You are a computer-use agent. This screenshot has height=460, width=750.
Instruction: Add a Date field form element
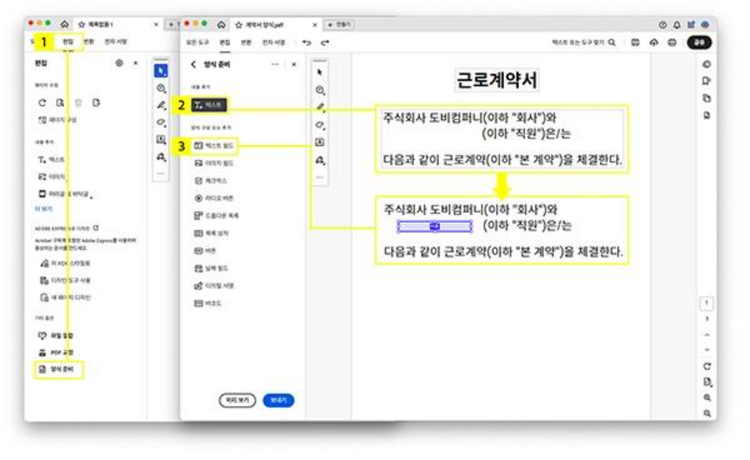point(211,268)
